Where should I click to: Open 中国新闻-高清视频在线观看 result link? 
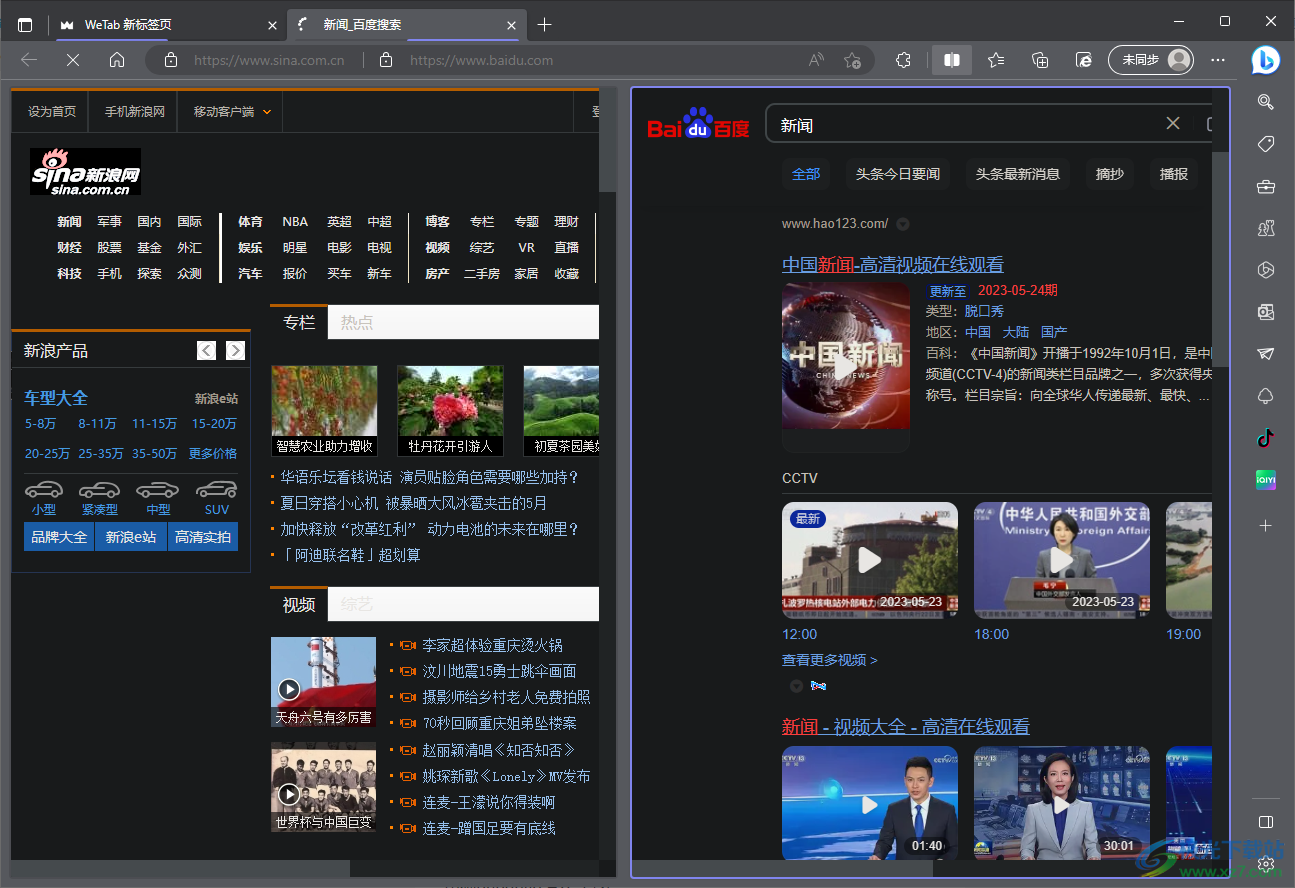(x=893, y=264)
